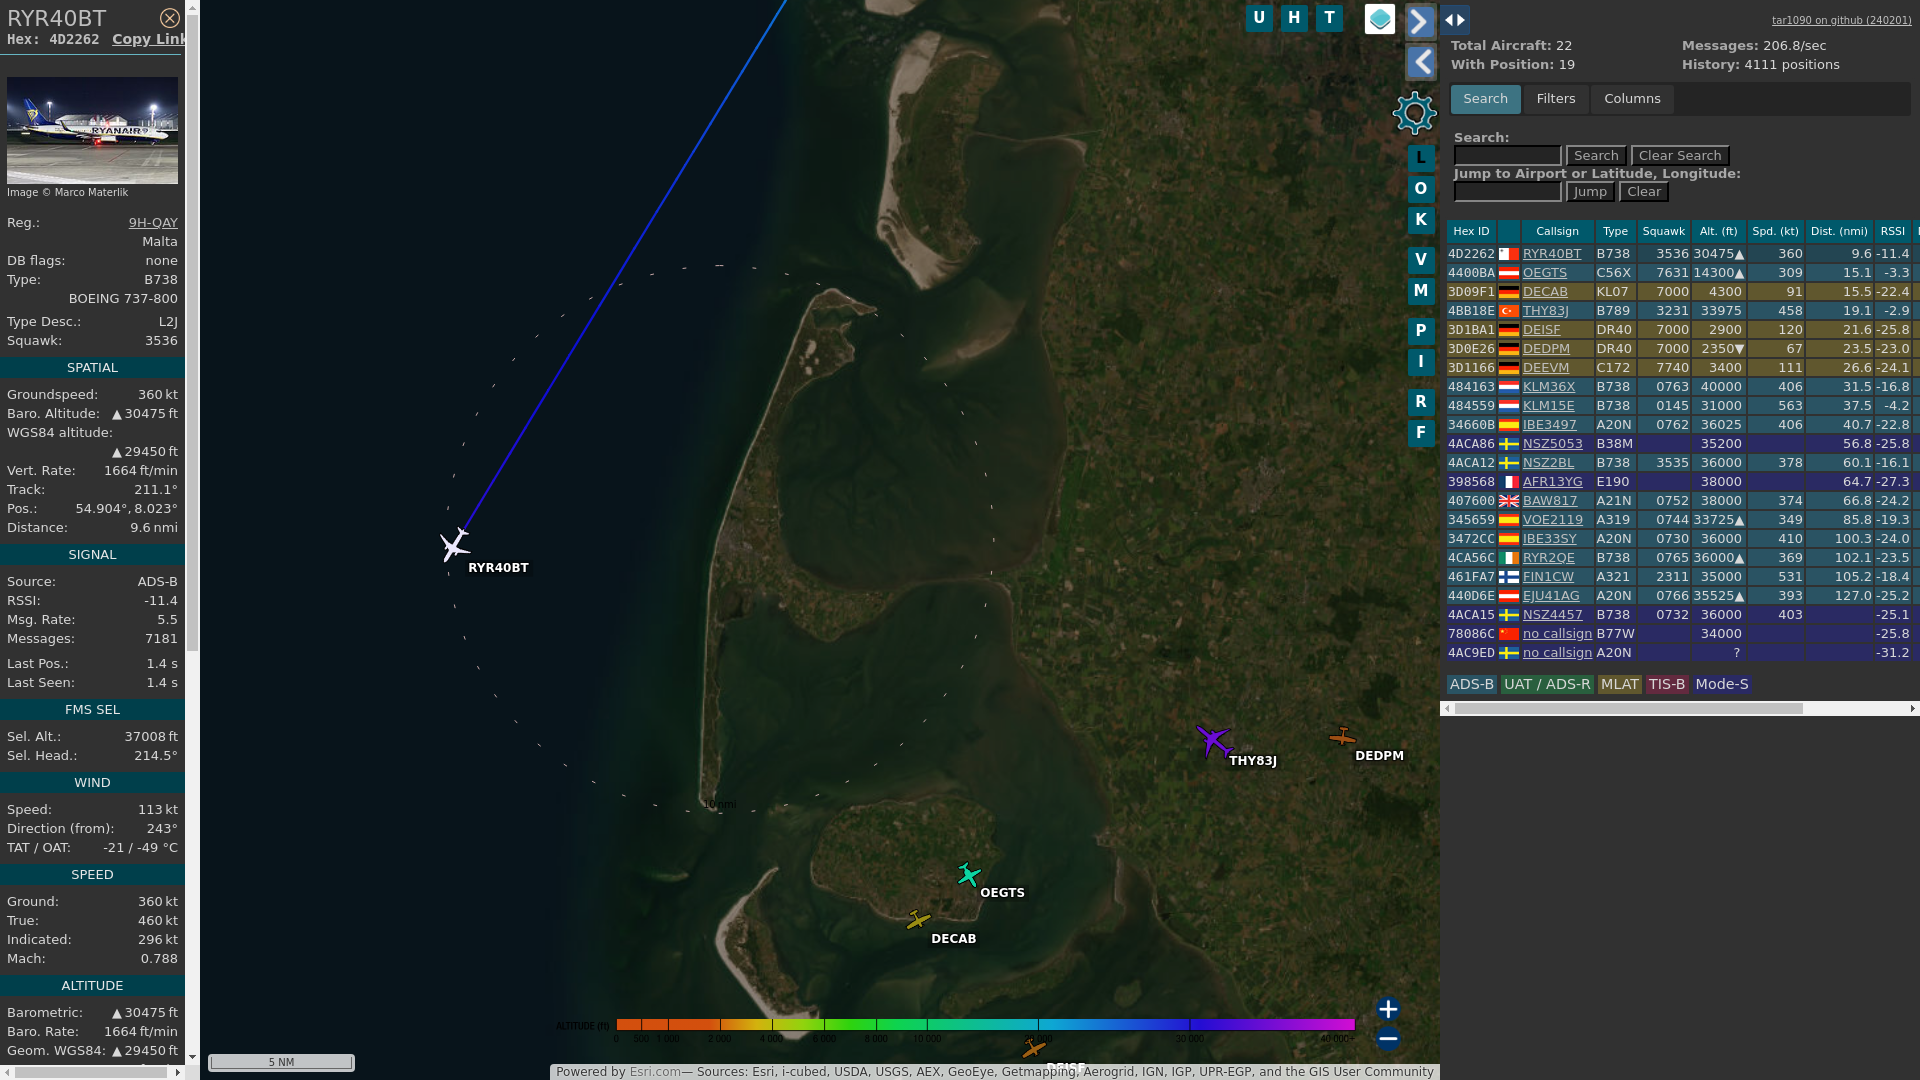Open the map layer selector icon

tap(1380, 19)
